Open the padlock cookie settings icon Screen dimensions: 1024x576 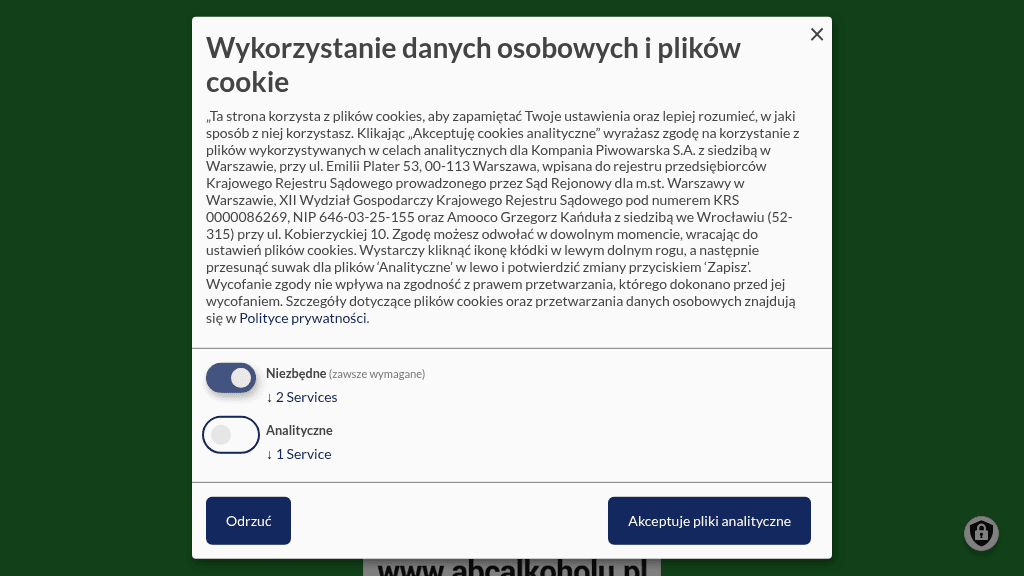click(981, 534)
